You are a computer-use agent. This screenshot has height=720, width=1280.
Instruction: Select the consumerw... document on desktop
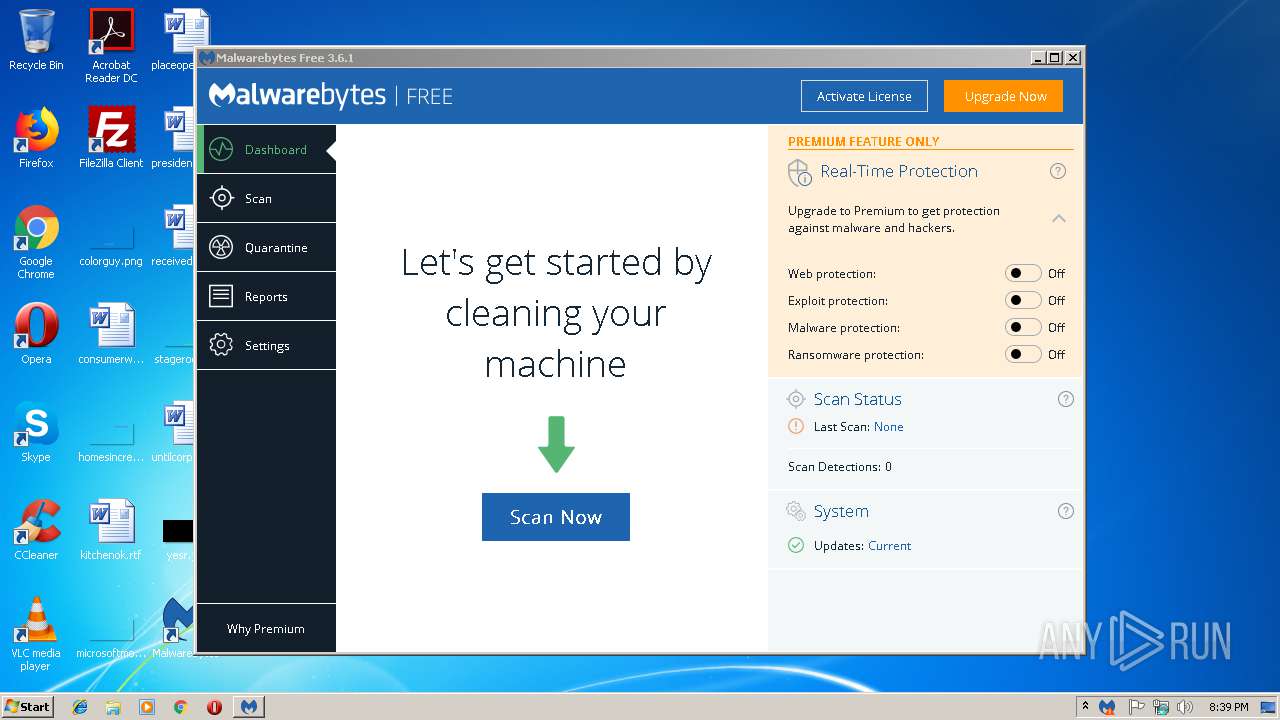(111, 334)
